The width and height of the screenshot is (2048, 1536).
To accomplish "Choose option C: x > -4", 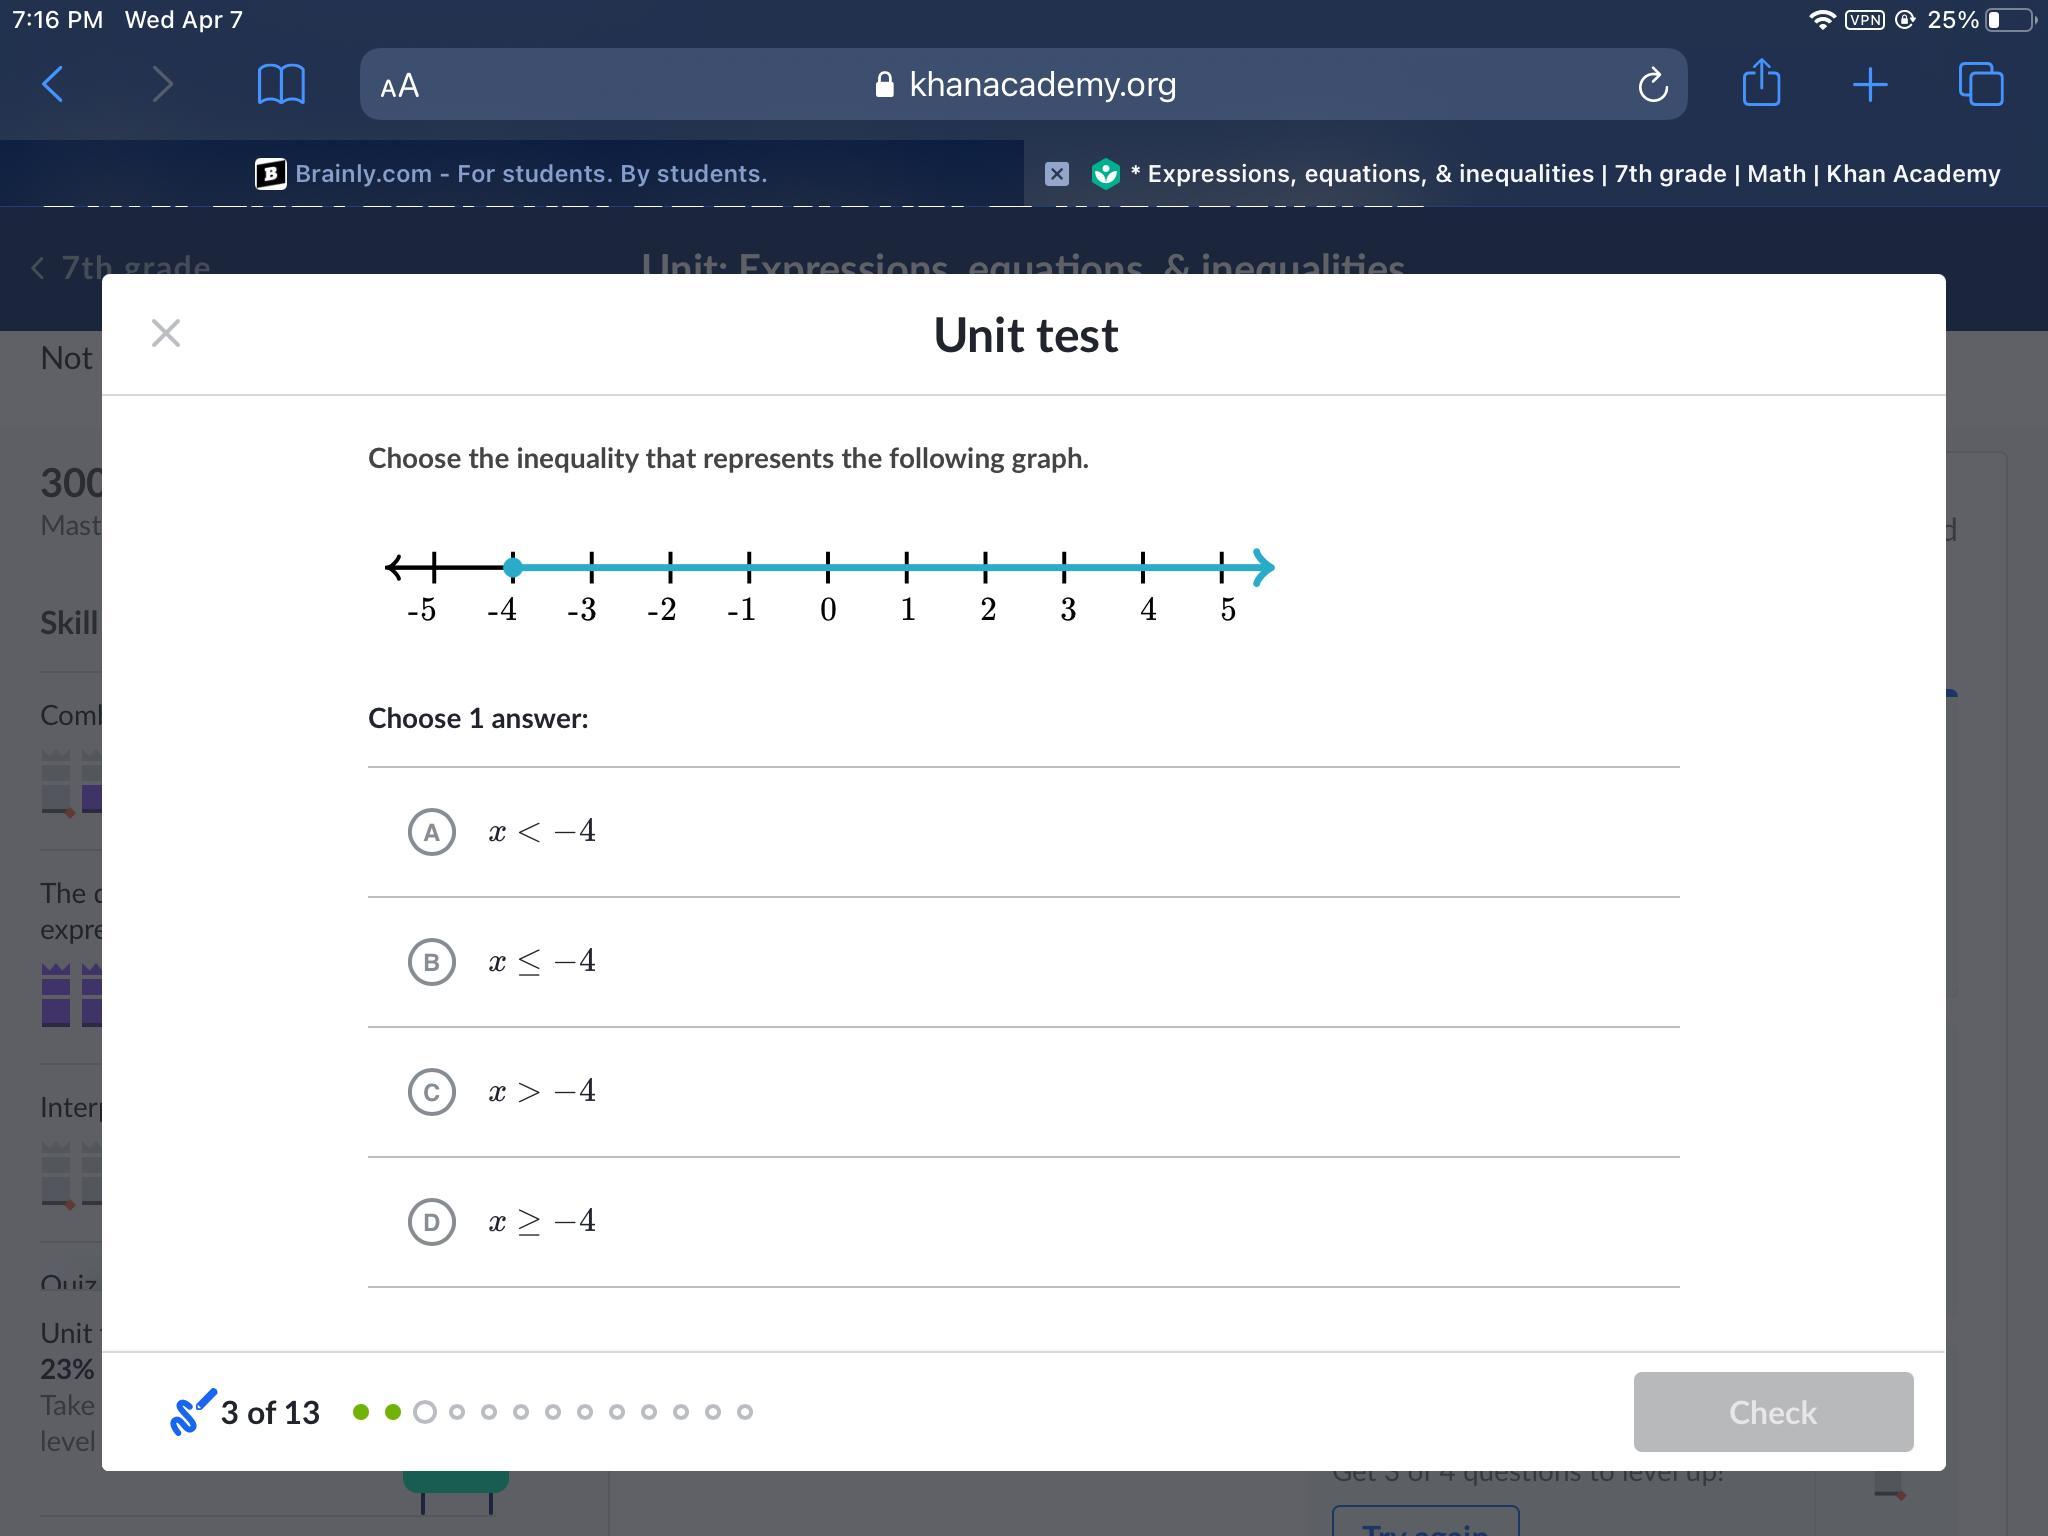I will (432, 1092).
